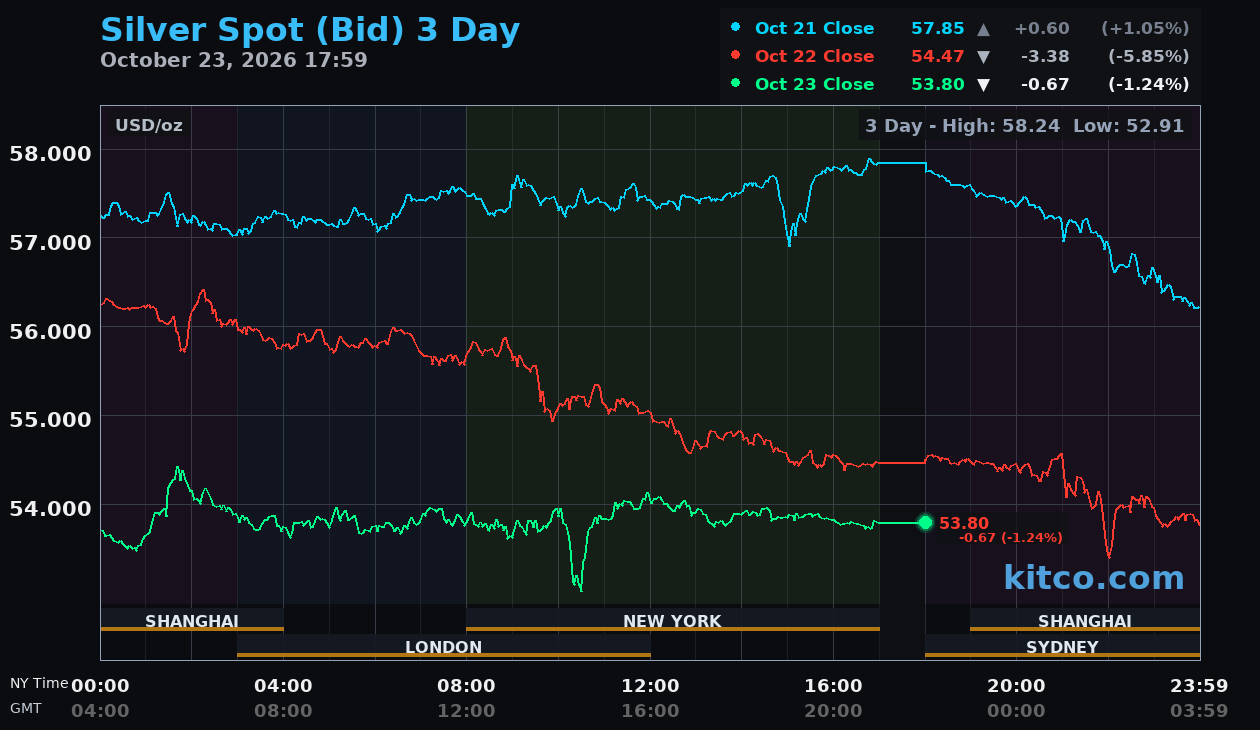Click the up arrow beside 57.85

click(x=983, y=28)
